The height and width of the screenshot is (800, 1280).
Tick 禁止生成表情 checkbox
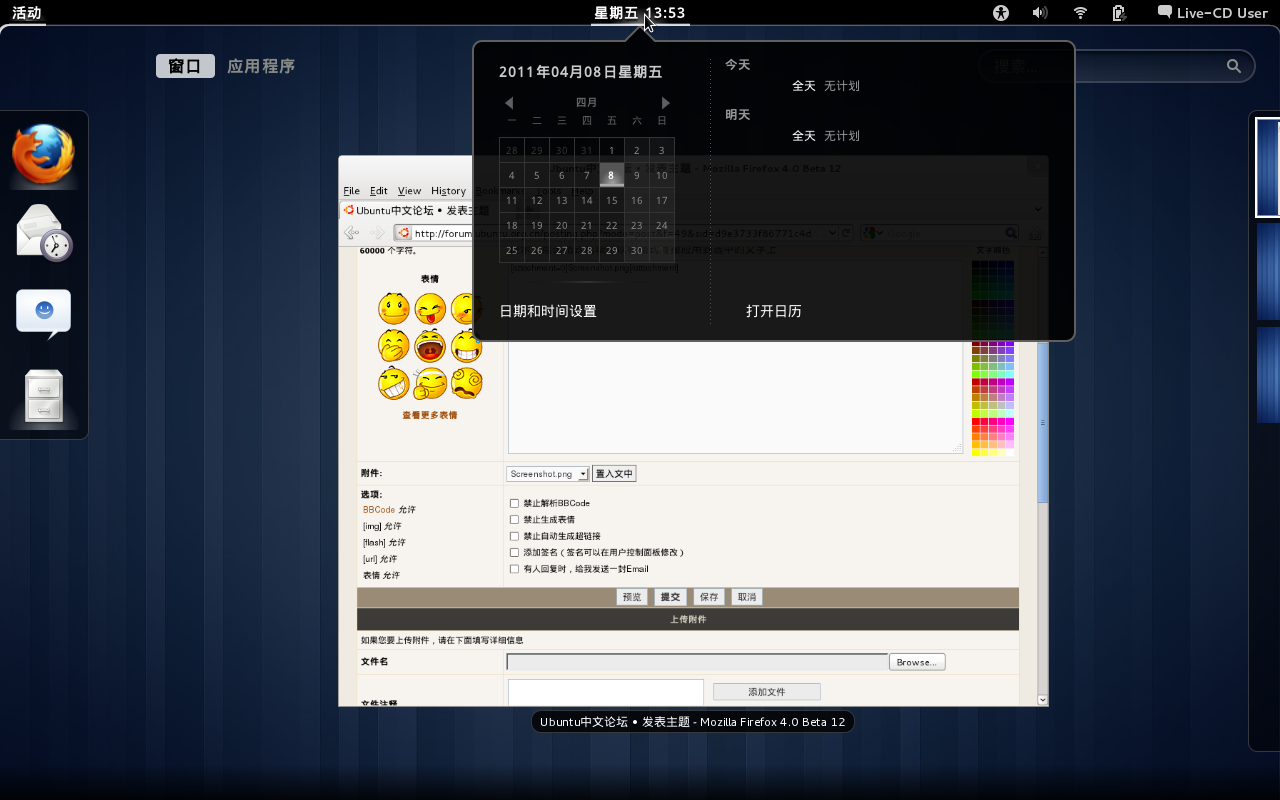514,519
